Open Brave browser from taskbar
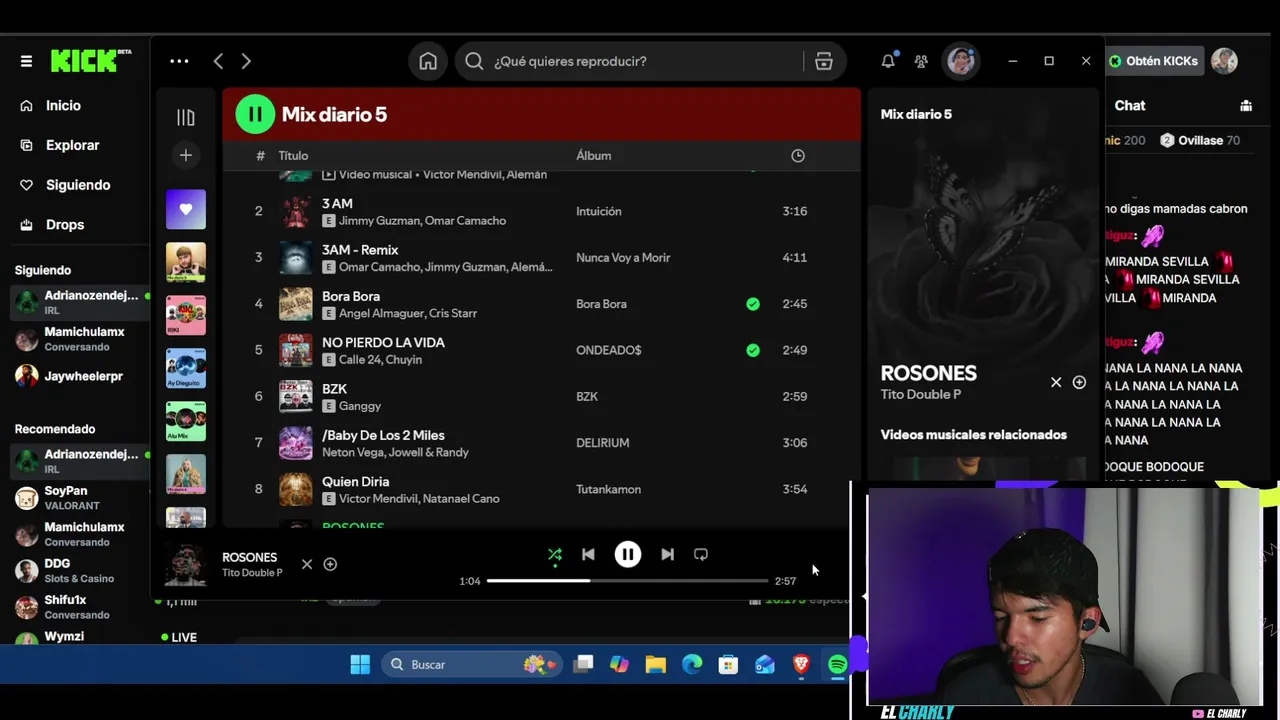Viewport: 1280px width, 720px height. click(x=801, y=664)
